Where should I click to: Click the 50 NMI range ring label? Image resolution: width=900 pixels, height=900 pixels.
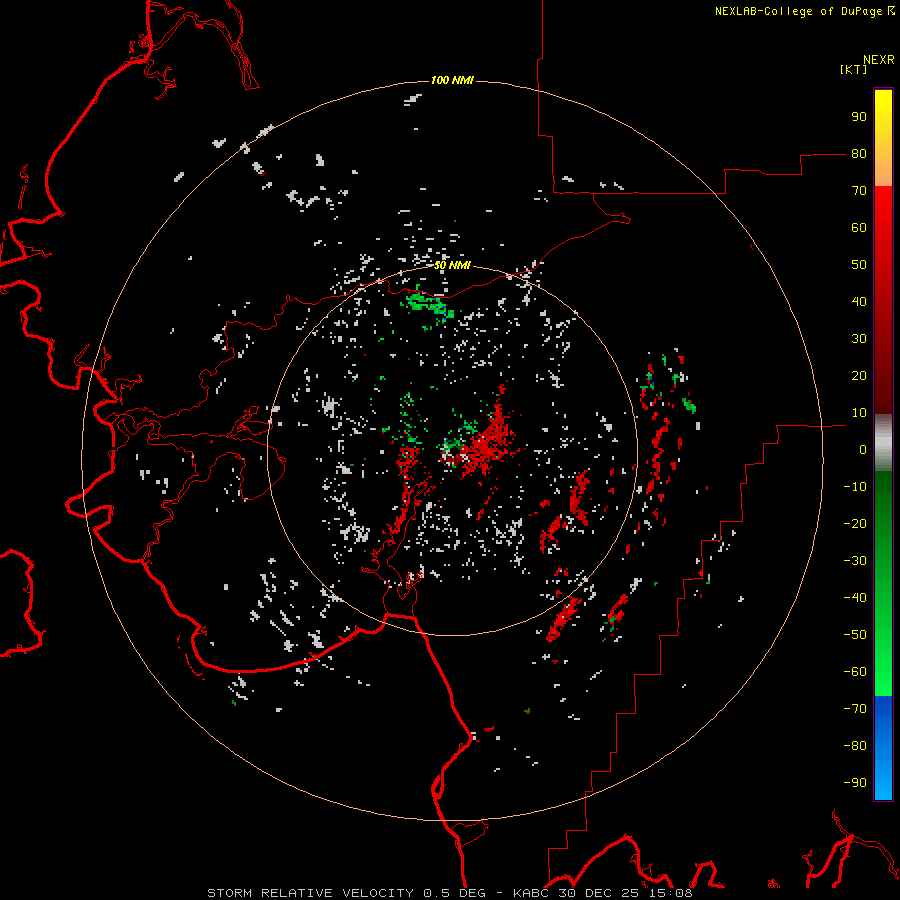(x=452, y=265)
